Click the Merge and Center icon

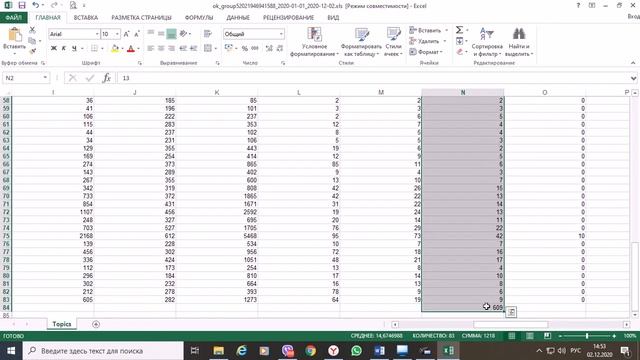point(208,48)
